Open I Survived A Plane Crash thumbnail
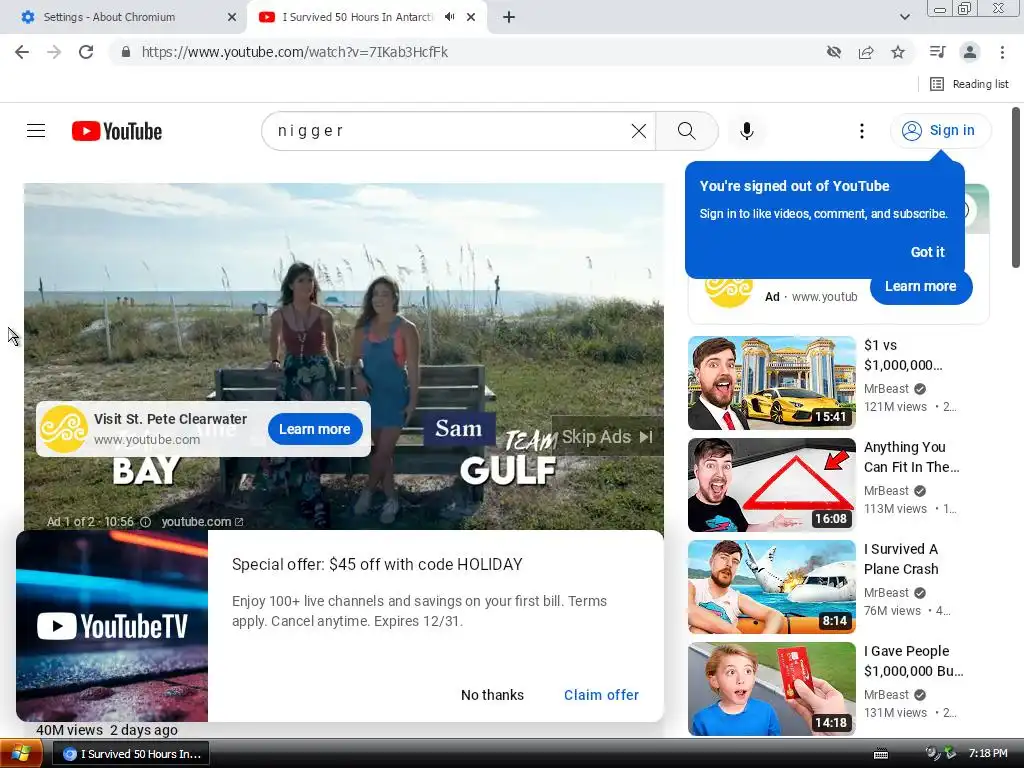Image resolution: width=1024 pixels, height=768 pixels. tap(772, 586)
